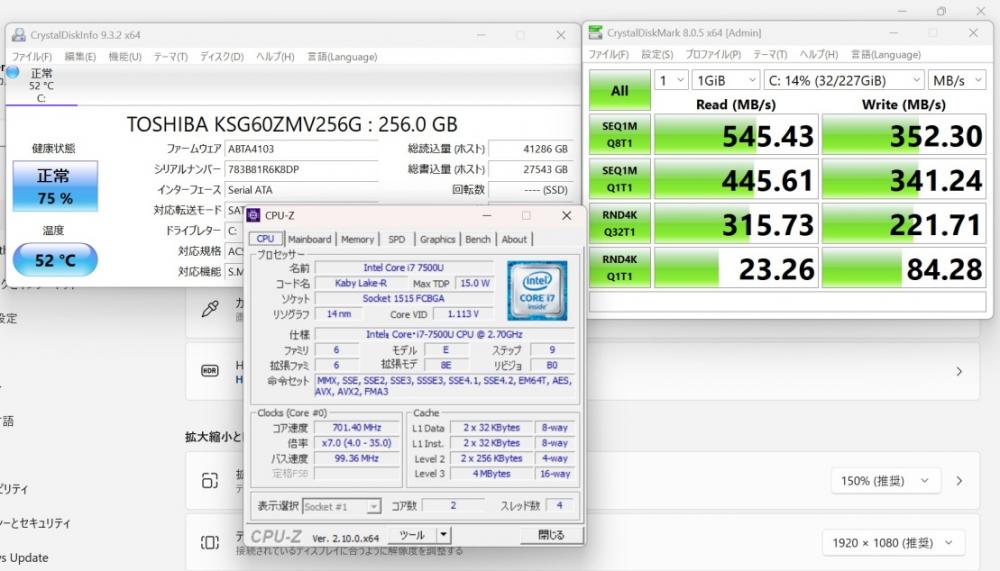This screenshot has height=571, width=1000.
Task: Click the SEQ1M Q8T1 read result 545.43
Action: point(736,135)
